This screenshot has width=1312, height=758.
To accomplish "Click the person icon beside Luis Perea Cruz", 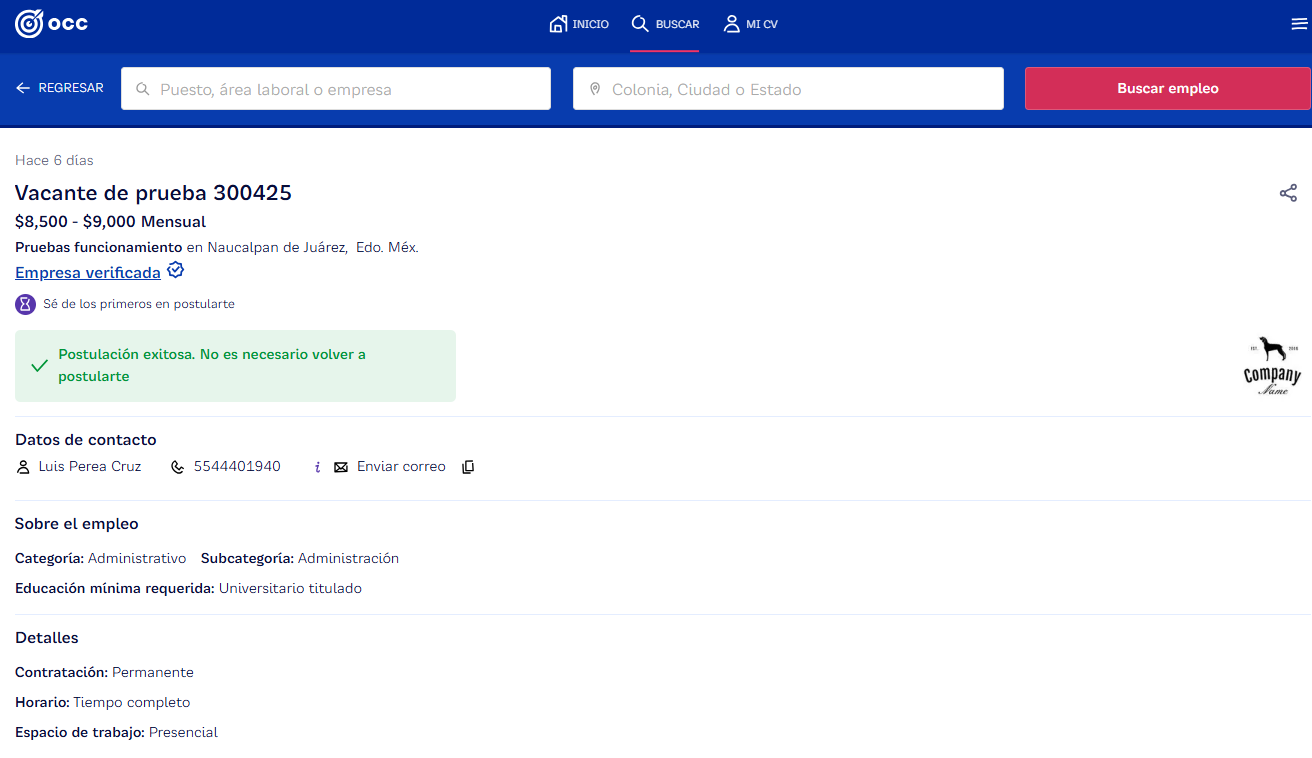I will 23,467.
